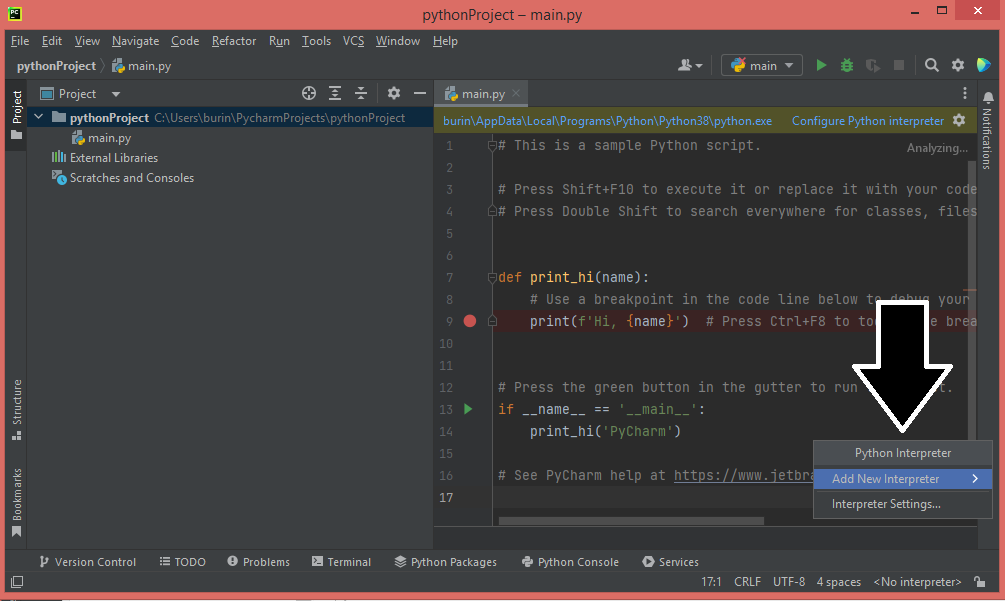The height and width of the screenshot is (601, 1005).
Task: Collapse all in Project panel
Action: [361, 94]
